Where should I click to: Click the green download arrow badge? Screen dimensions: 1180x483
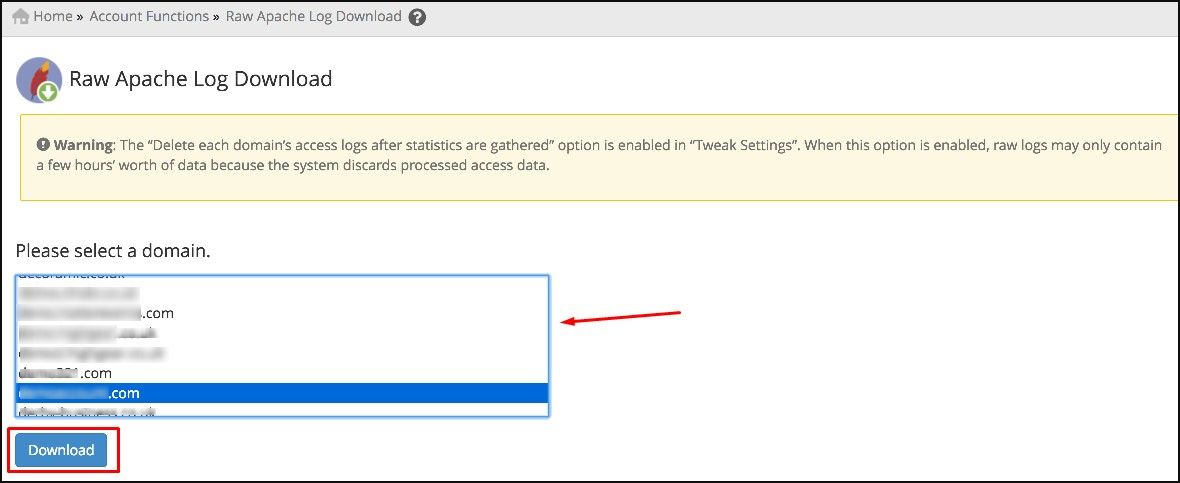click(x=49, y=93)
